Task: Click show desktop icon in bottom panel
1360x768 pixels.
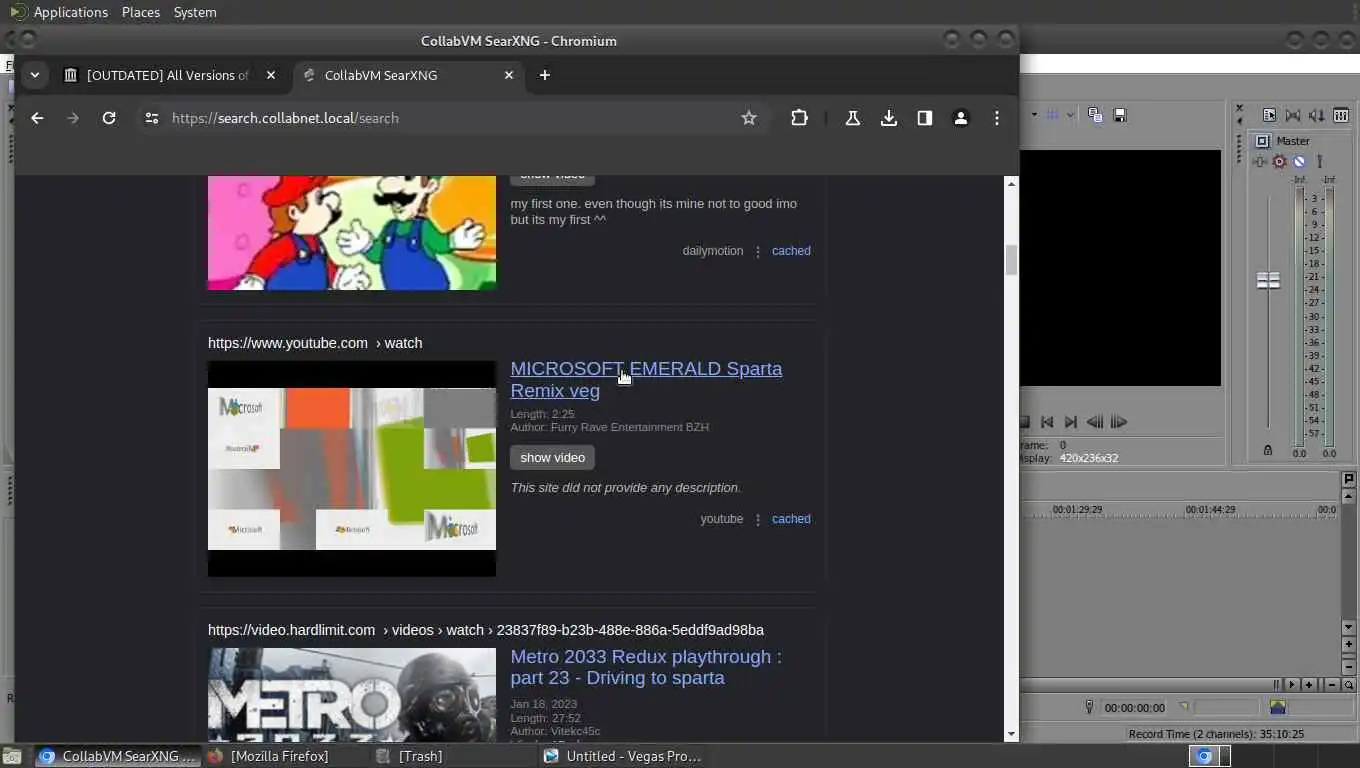Action: pyautogui.click(x=12, y=756)
